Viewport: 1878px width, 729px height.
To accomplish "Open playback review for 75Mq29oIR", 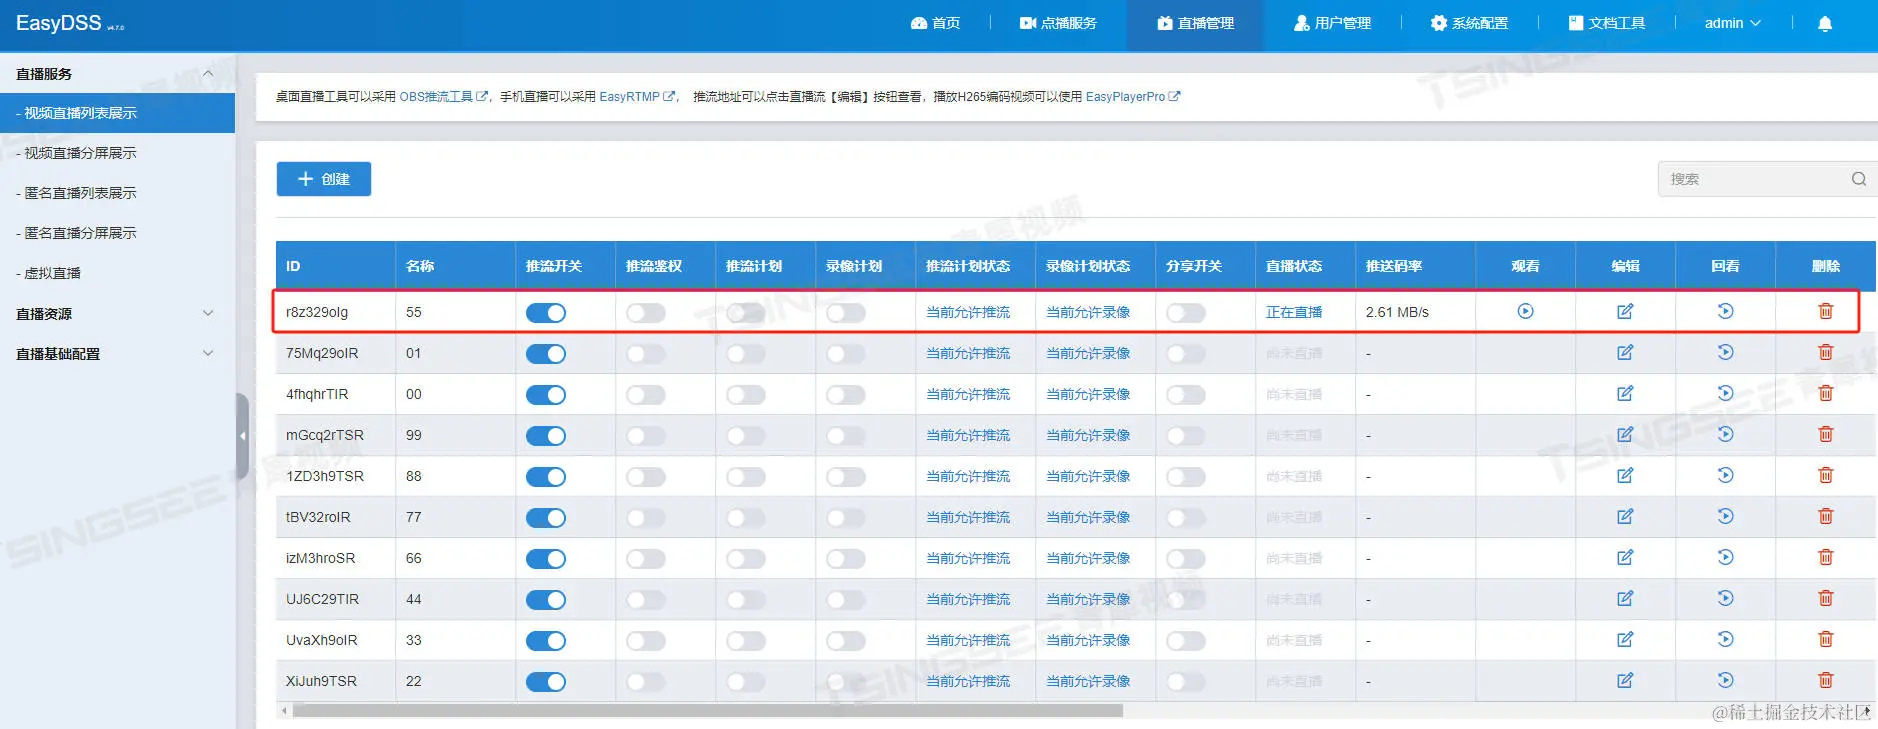I will coord(1725,352).
